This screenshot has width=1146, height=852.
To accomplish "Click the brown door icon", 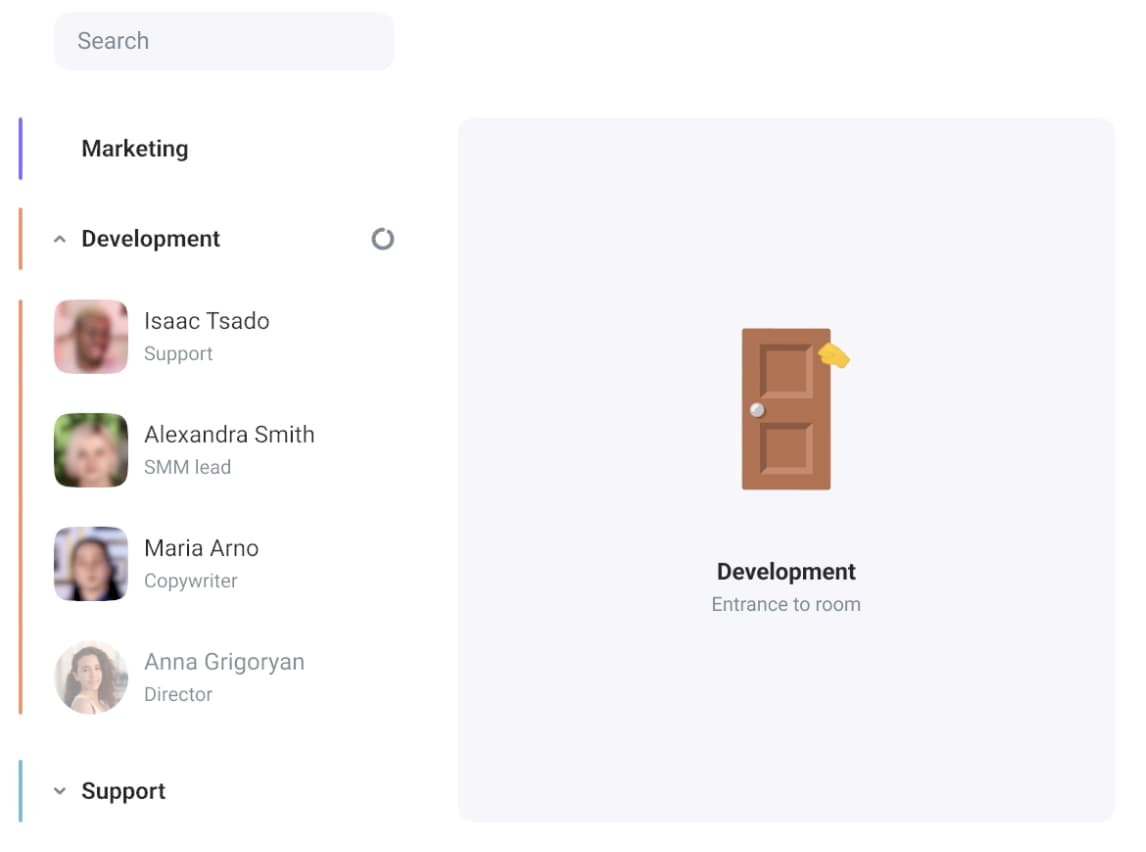I will pos(786,408).
